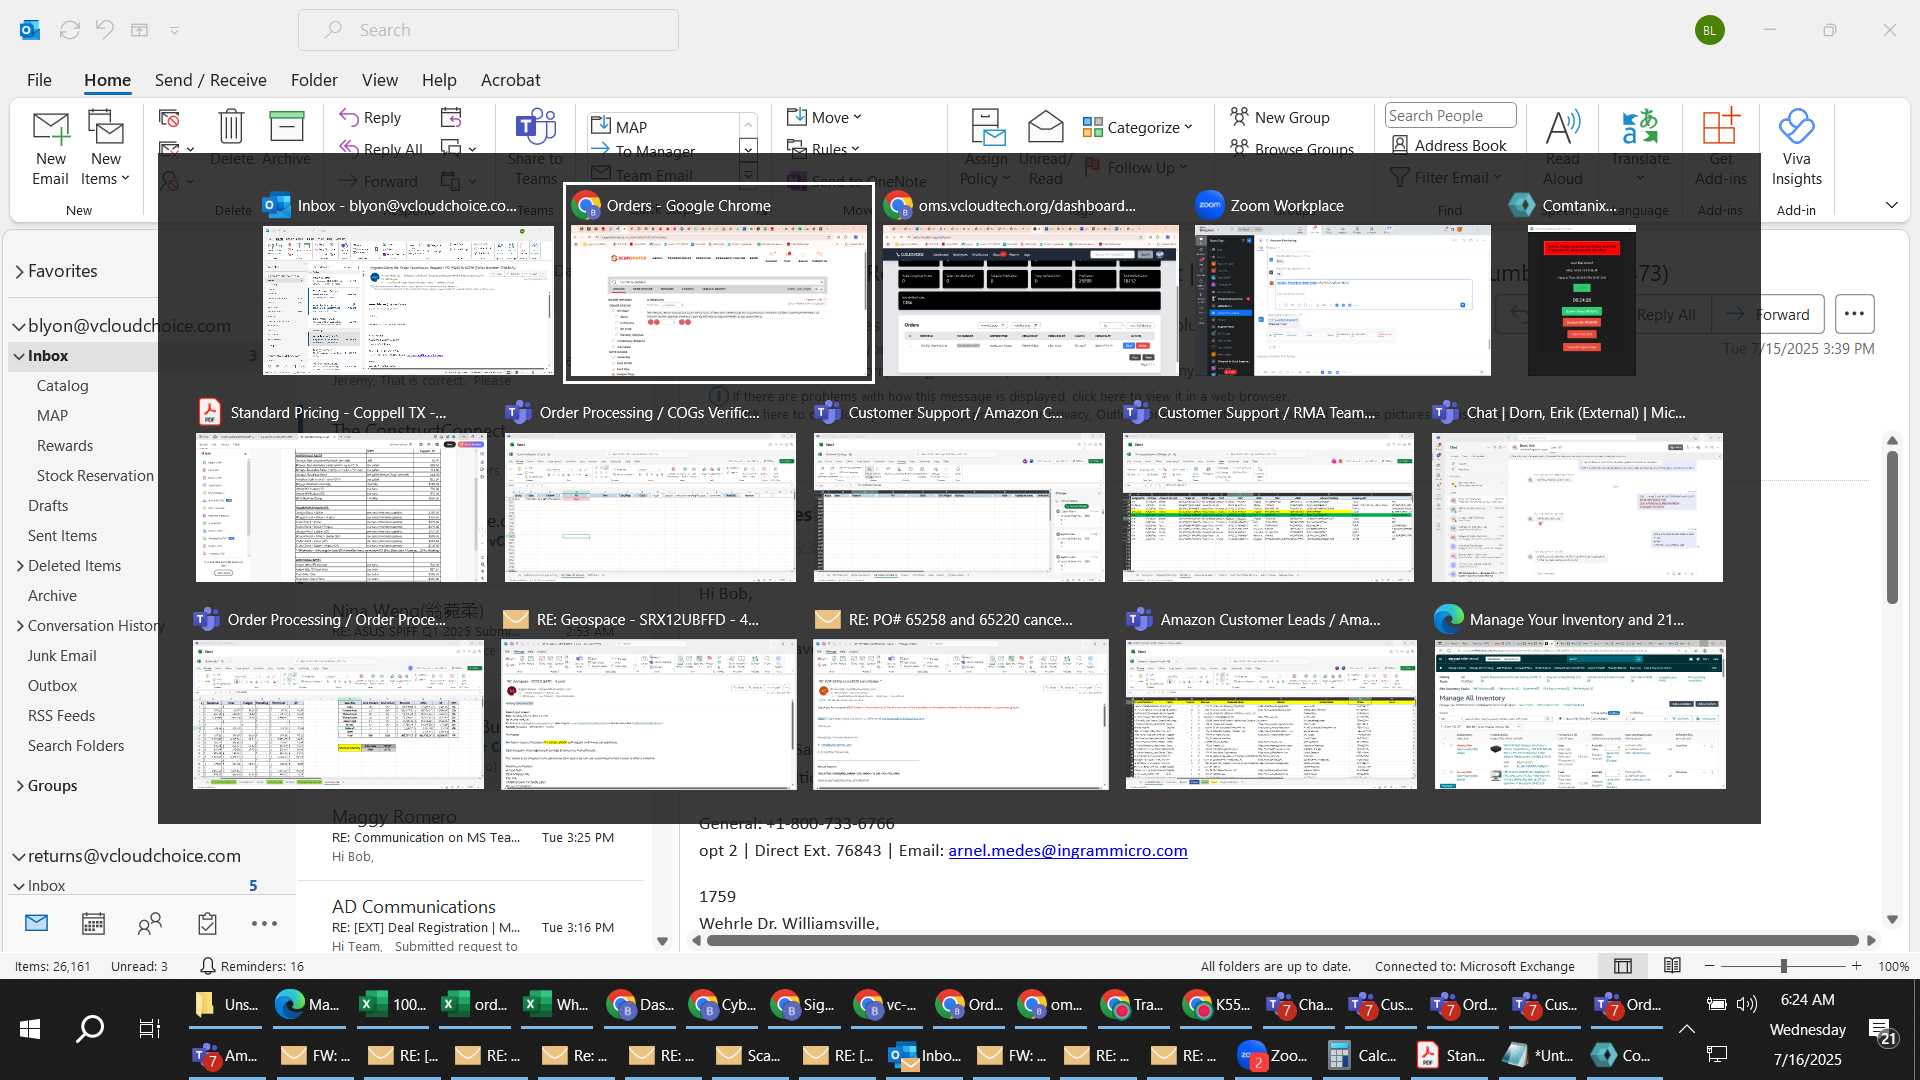The image size is (1920, 1080).
Task: Open the Acrobat tab
Action: [x=510, y=80]
